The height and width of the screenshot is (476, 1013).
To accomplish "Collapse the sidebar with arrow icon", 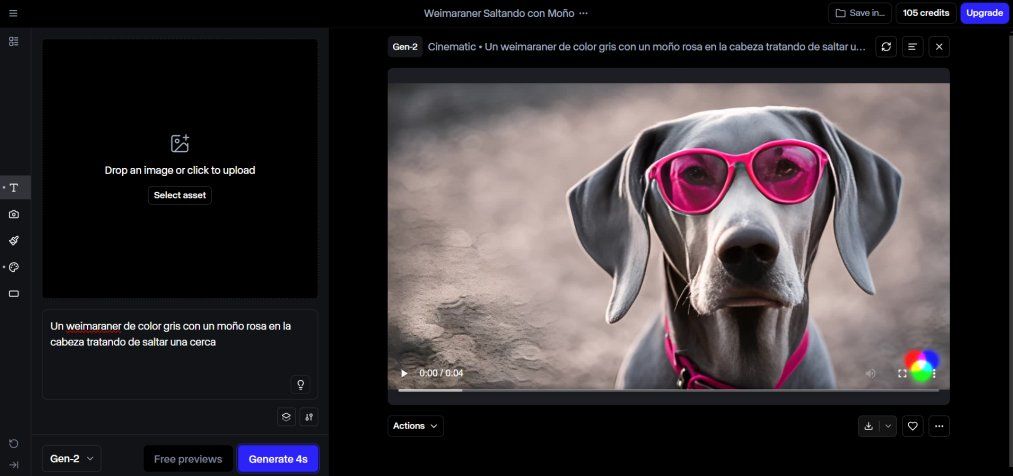I will [x=14, y=464].
